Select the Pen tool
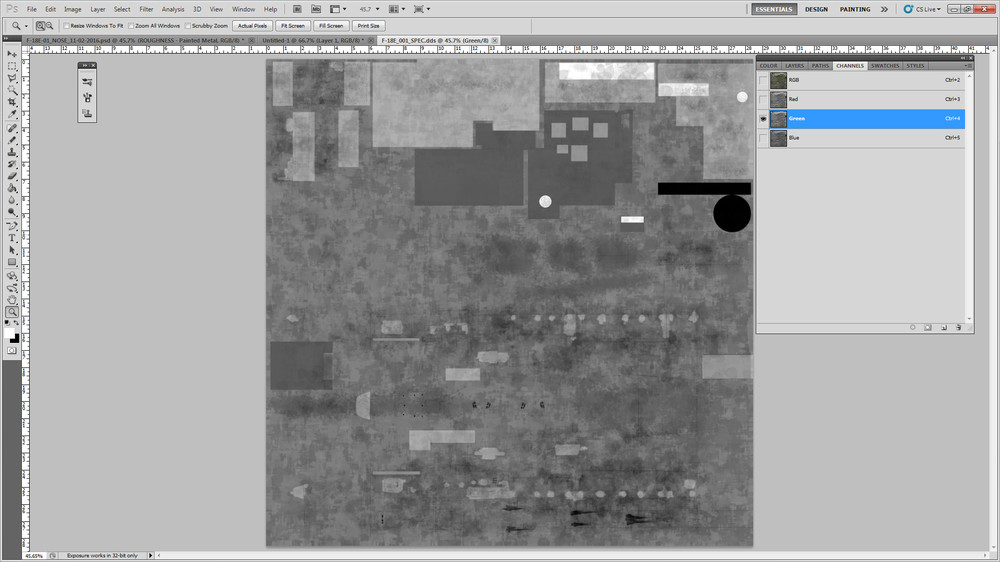The width and height of the screenshot is (1000, 562). (x=12, y=226)
